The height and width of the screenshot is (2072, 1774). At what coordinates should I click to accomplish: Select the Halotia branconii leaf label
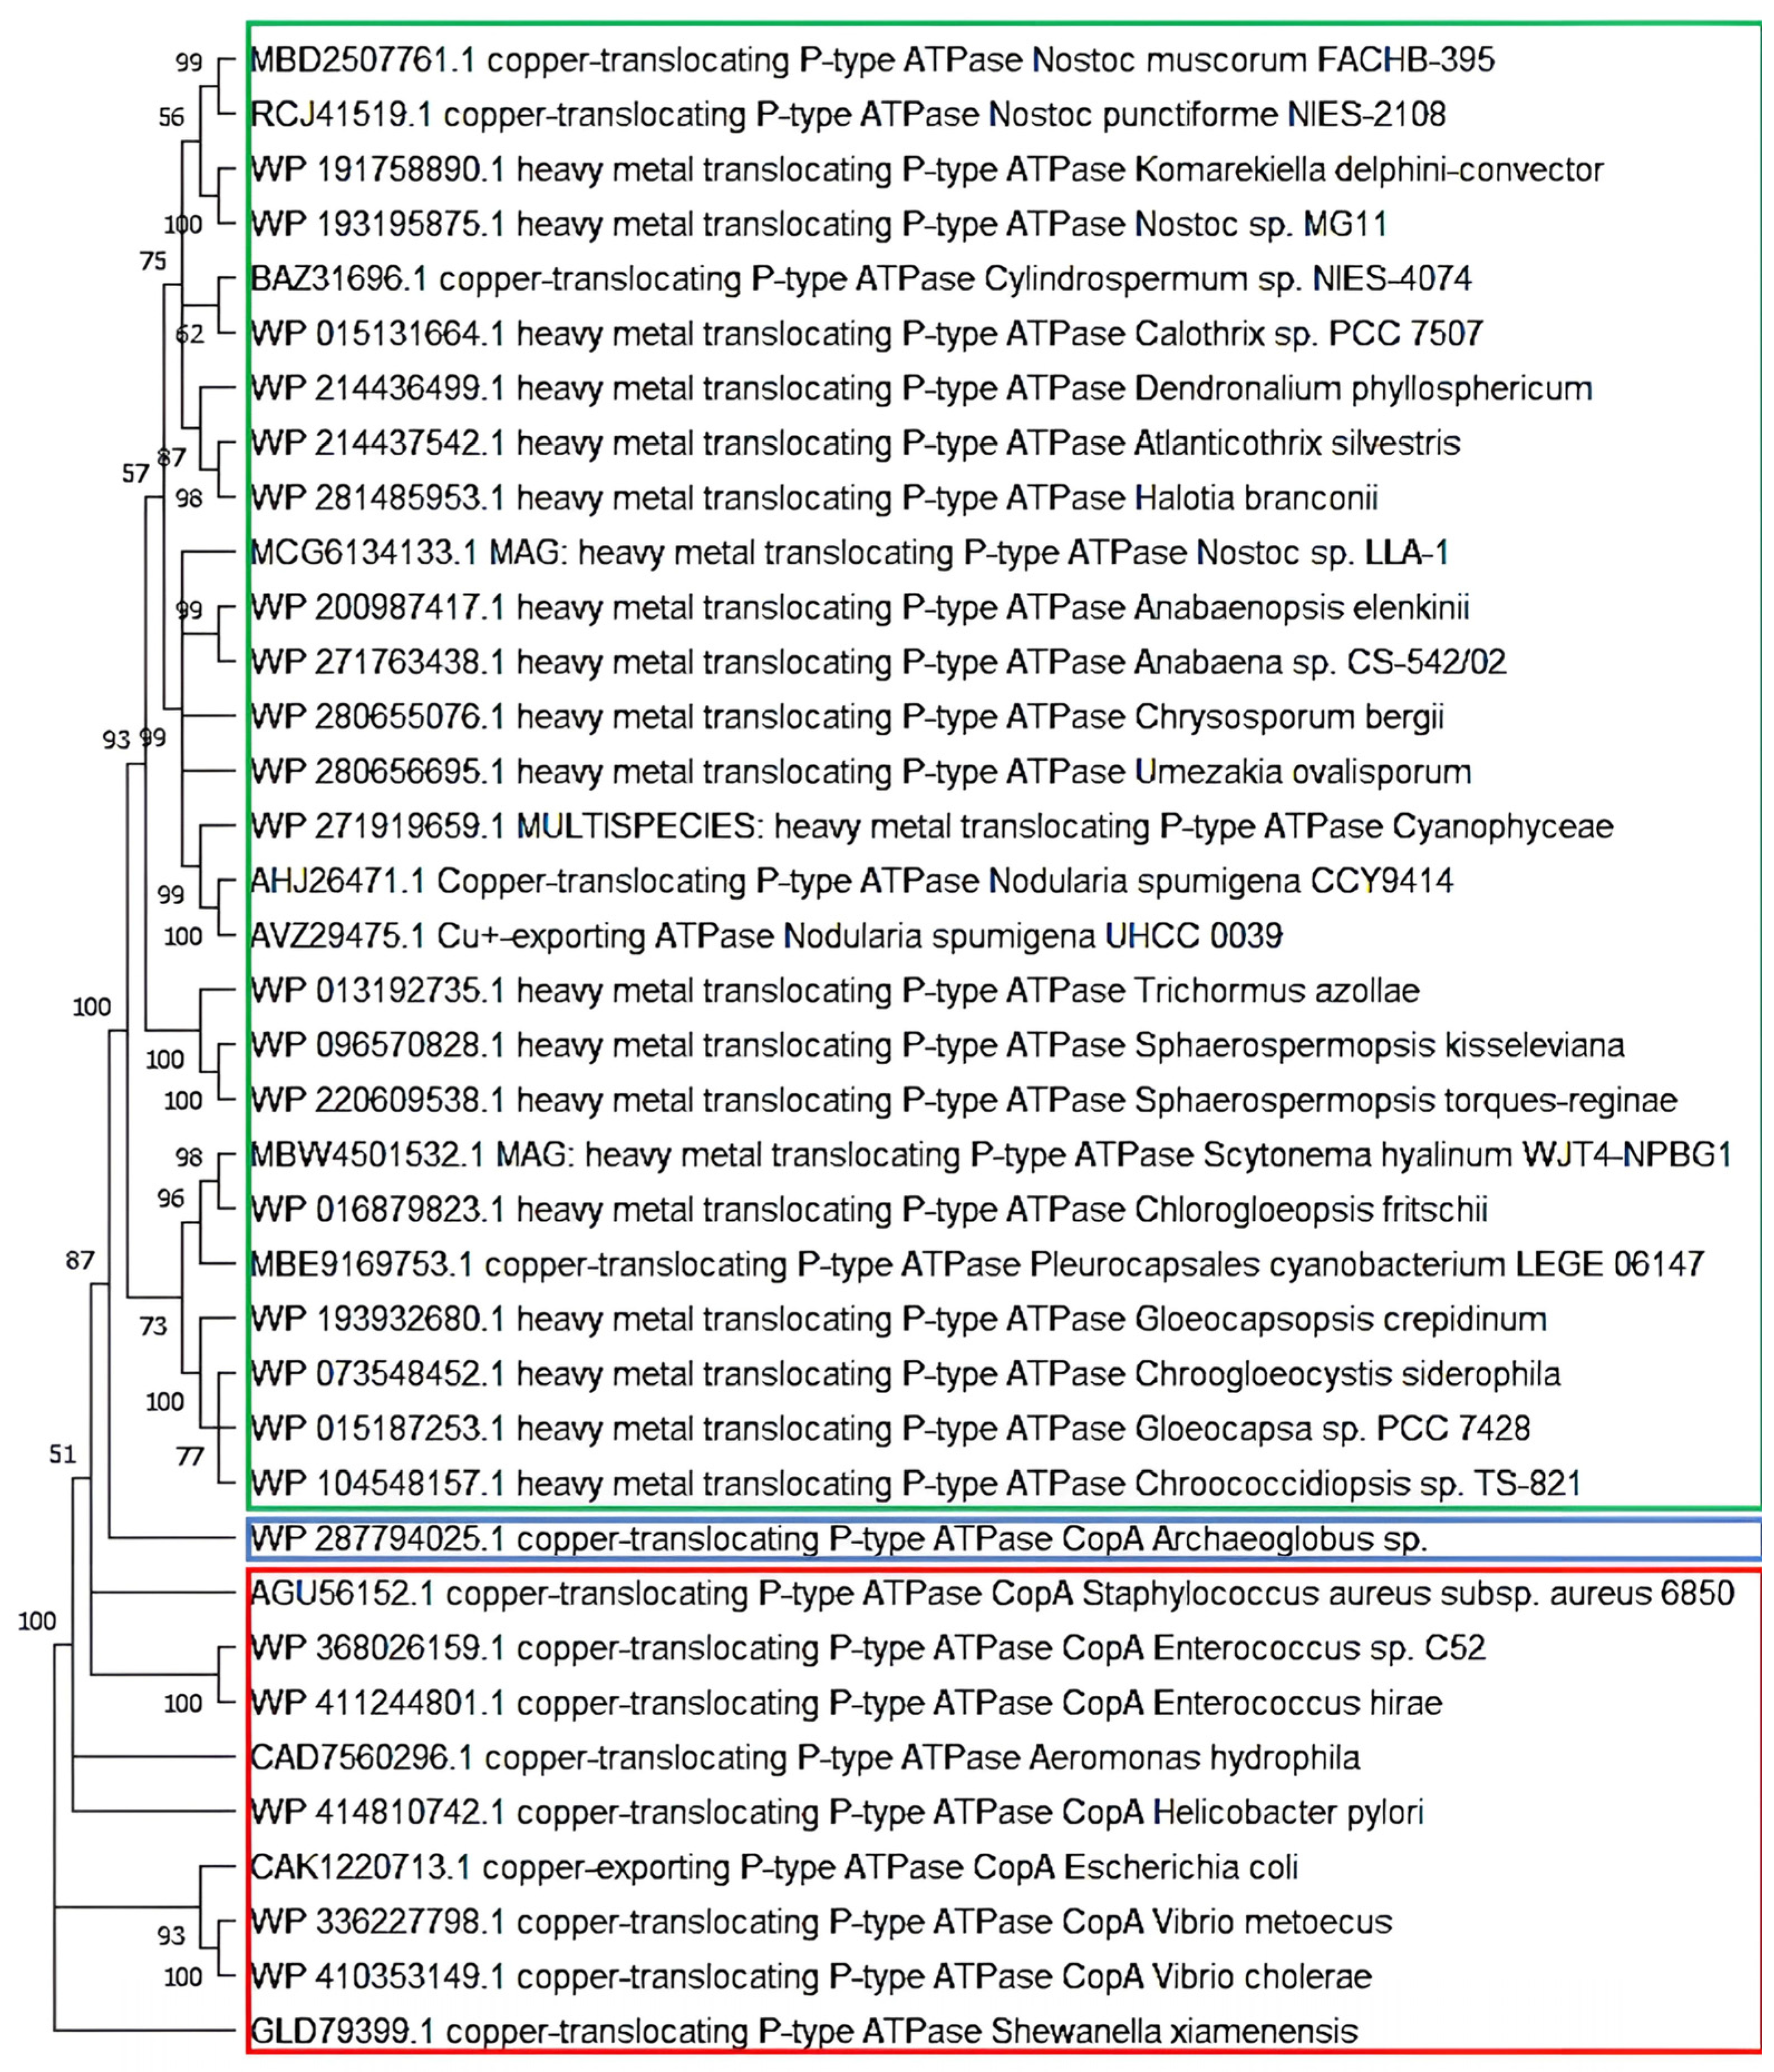tap(813, 498)
